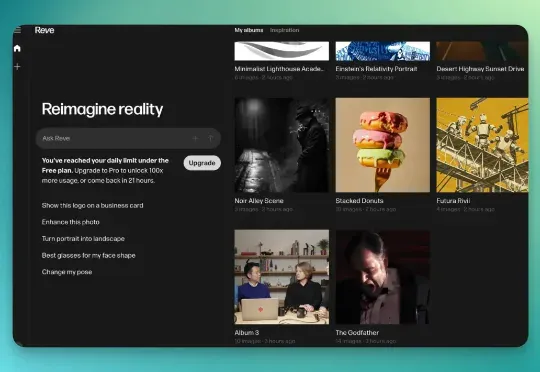540x372 pixels.
Task: Open the Album 3 thumbnail
Action: [x=282, y=277]
